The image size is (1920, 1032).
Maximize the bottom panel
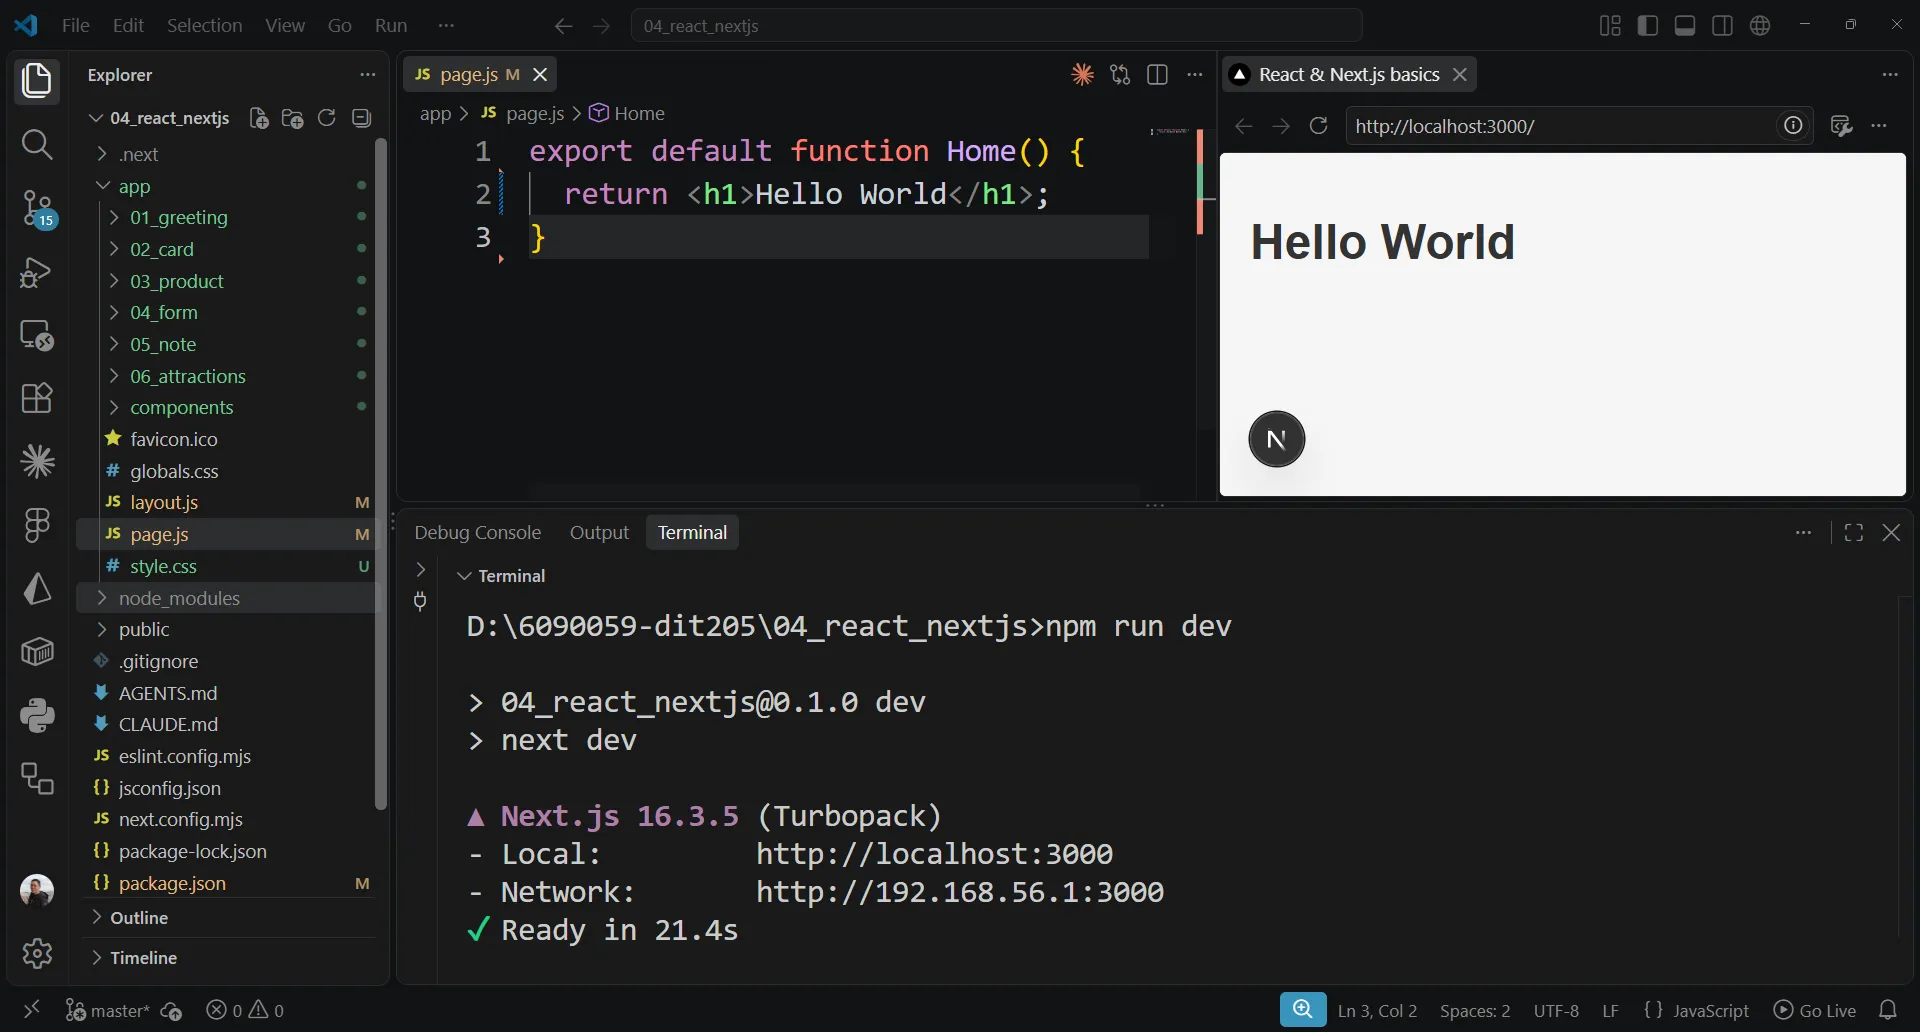point(1853,533)
